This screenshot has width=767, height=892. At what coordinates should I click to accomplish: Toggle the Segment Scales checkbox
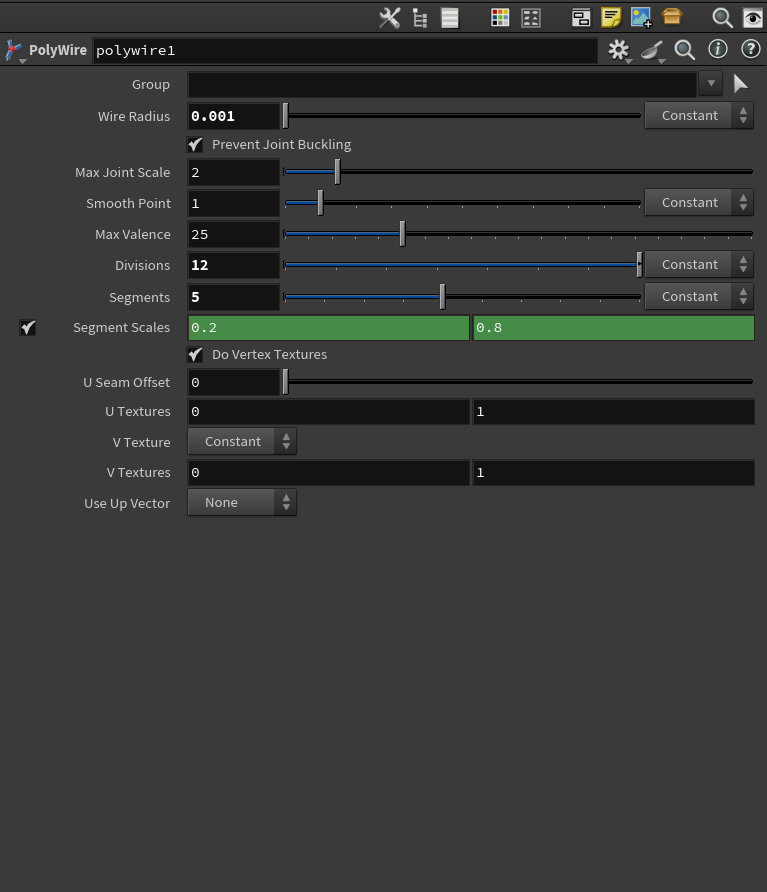point(28,328)
